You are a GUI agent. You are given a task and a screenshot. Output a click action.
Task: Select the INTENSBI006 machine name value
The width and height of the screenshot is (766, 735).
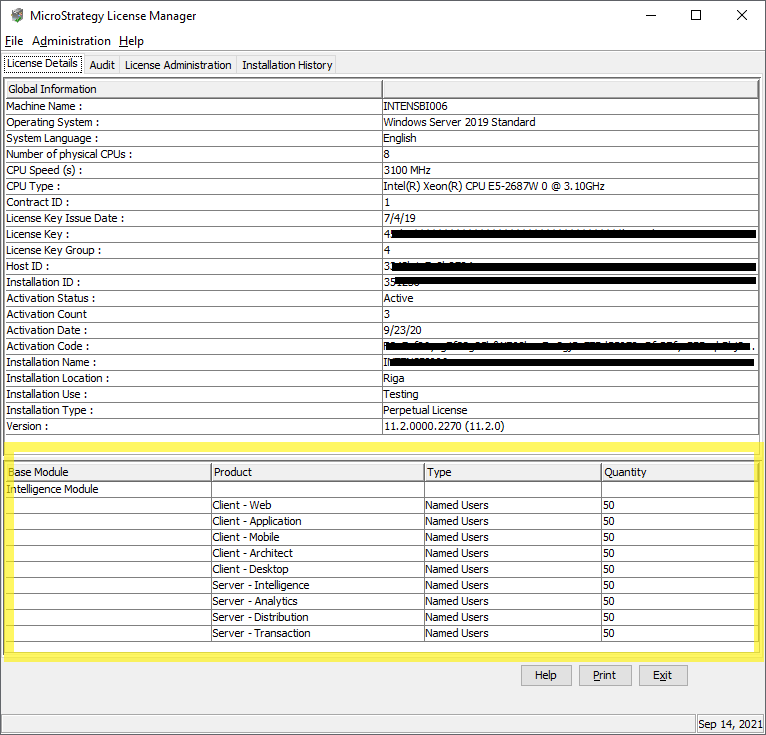tap(415, 106)
